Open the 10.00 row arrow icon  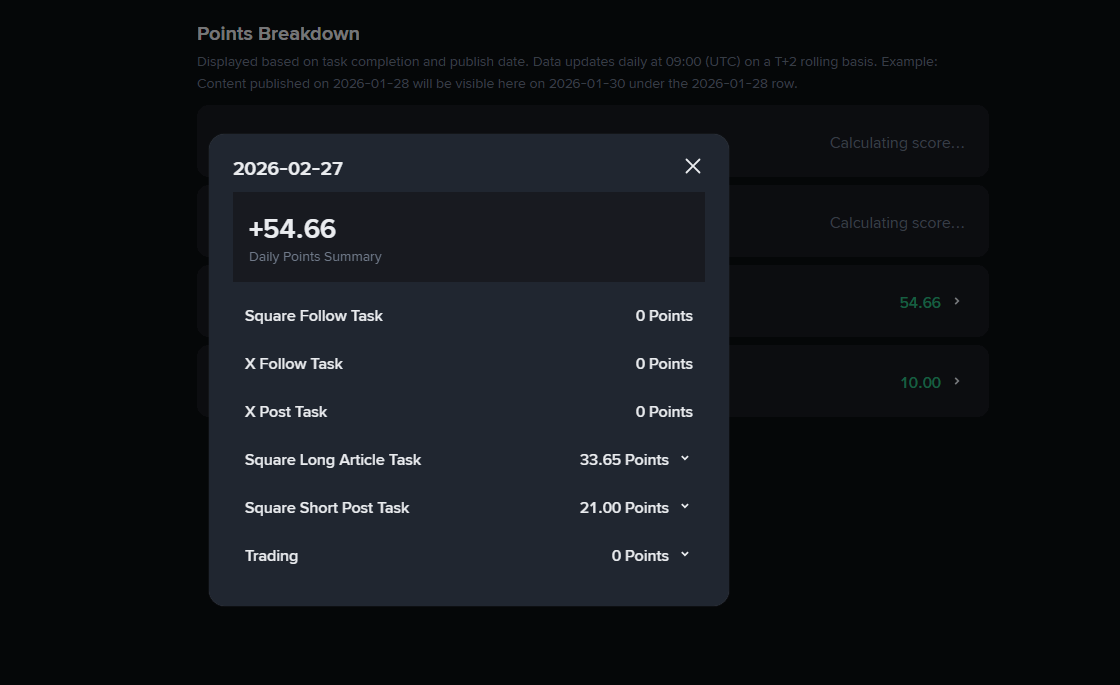957,381
